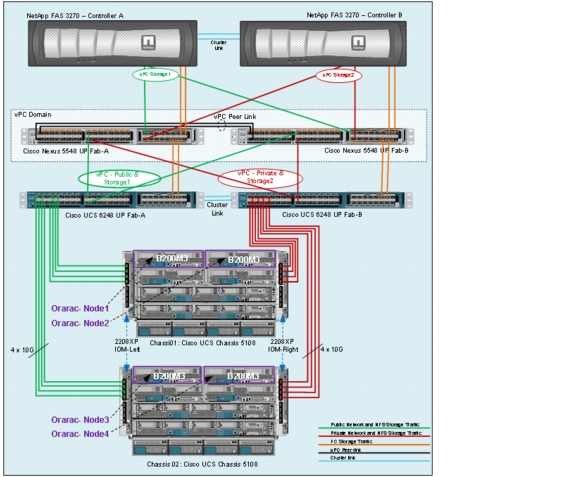The image size is (578, 477).
Task: Select the first B200M3 blade in Chassis 02
Action: 167,375
